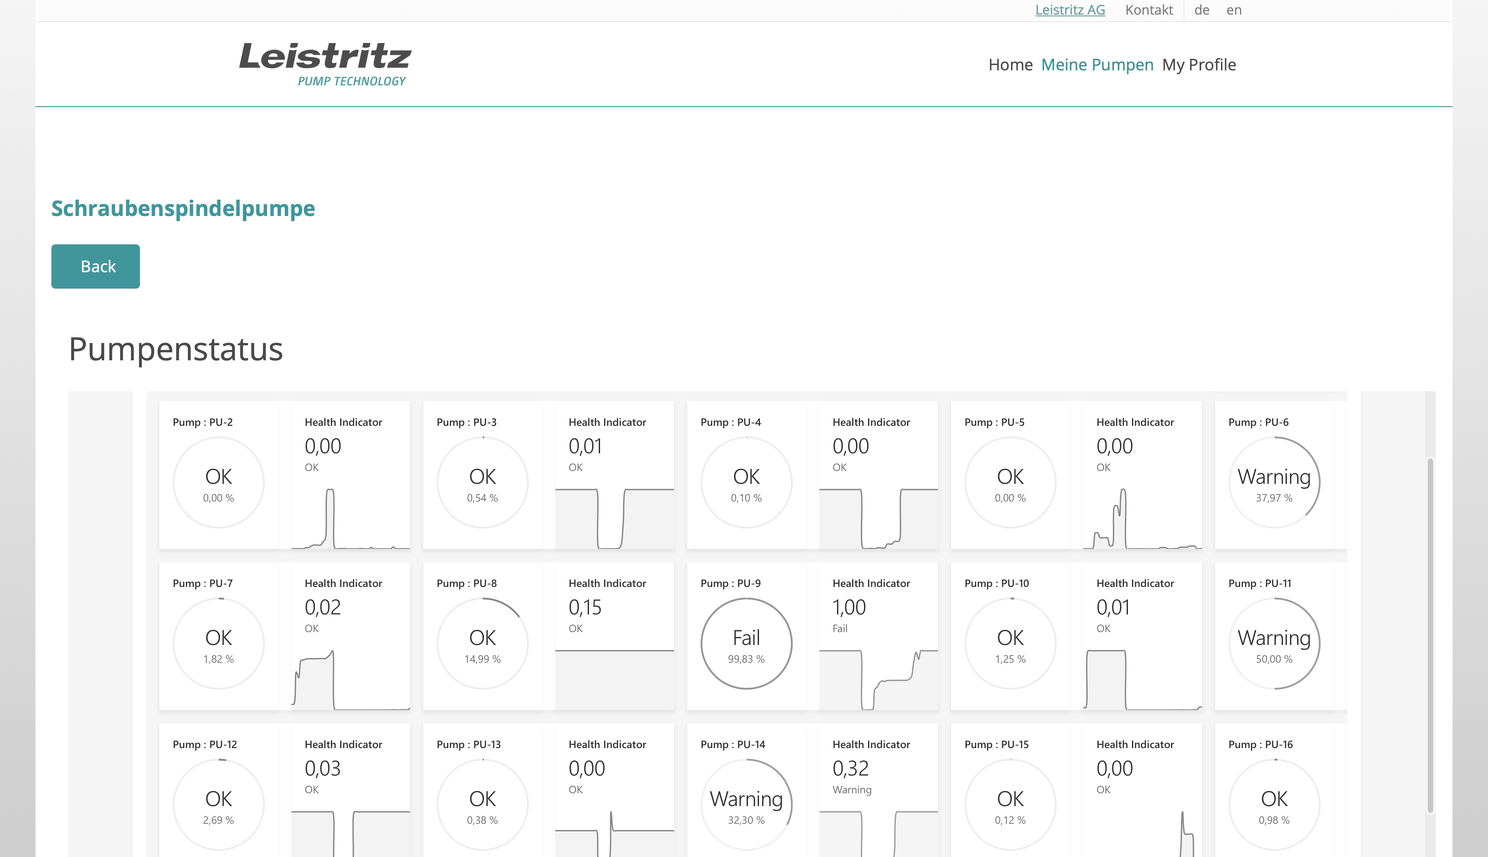1488x857 pixels.
Task: Select the PU-6 Warning status gauge
Action: tap(1275, 482)
